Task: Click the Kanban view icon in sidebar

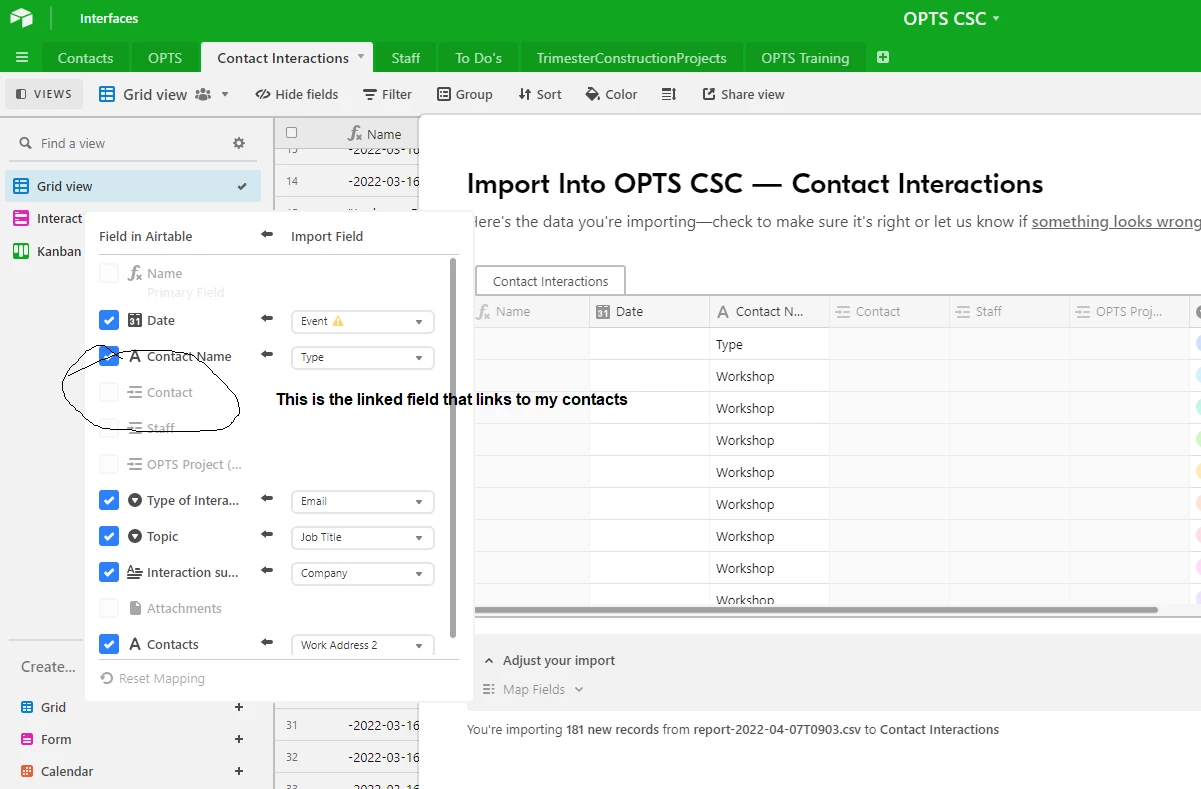Action: pyautogui.click(x=21, y=251)
